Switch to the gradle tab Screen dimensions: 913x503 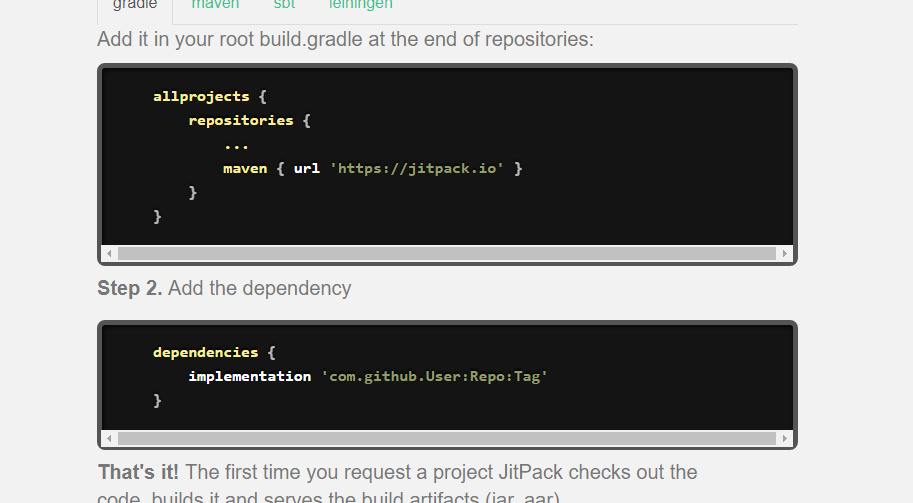click(135, 5)
